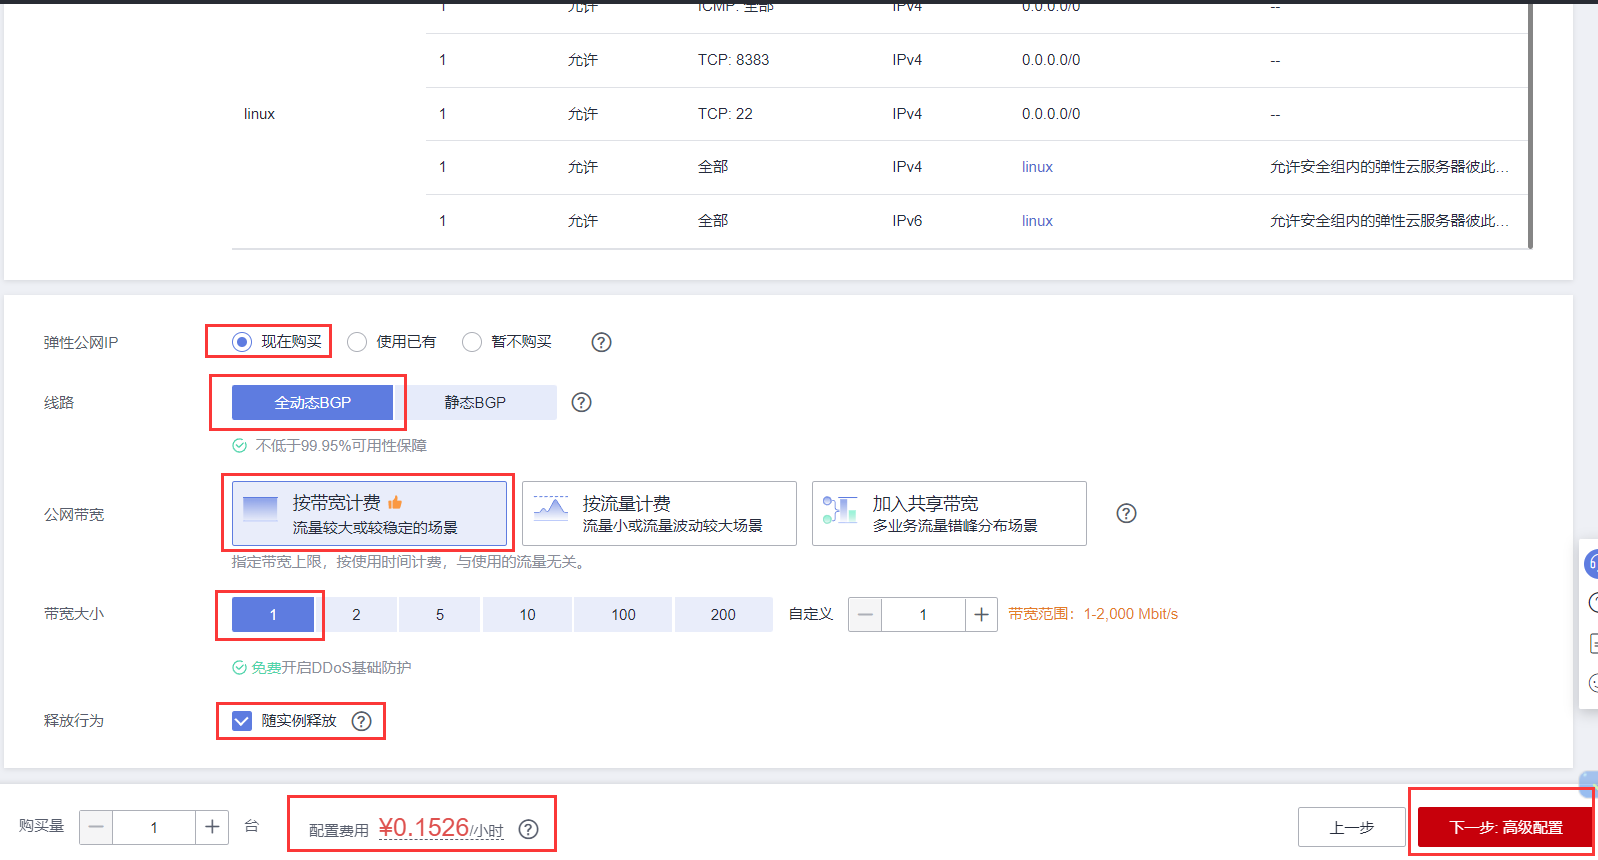The image size is (1598, 860).
Task: Pick bandwidth size 200
Action: (x=723, y=614)
